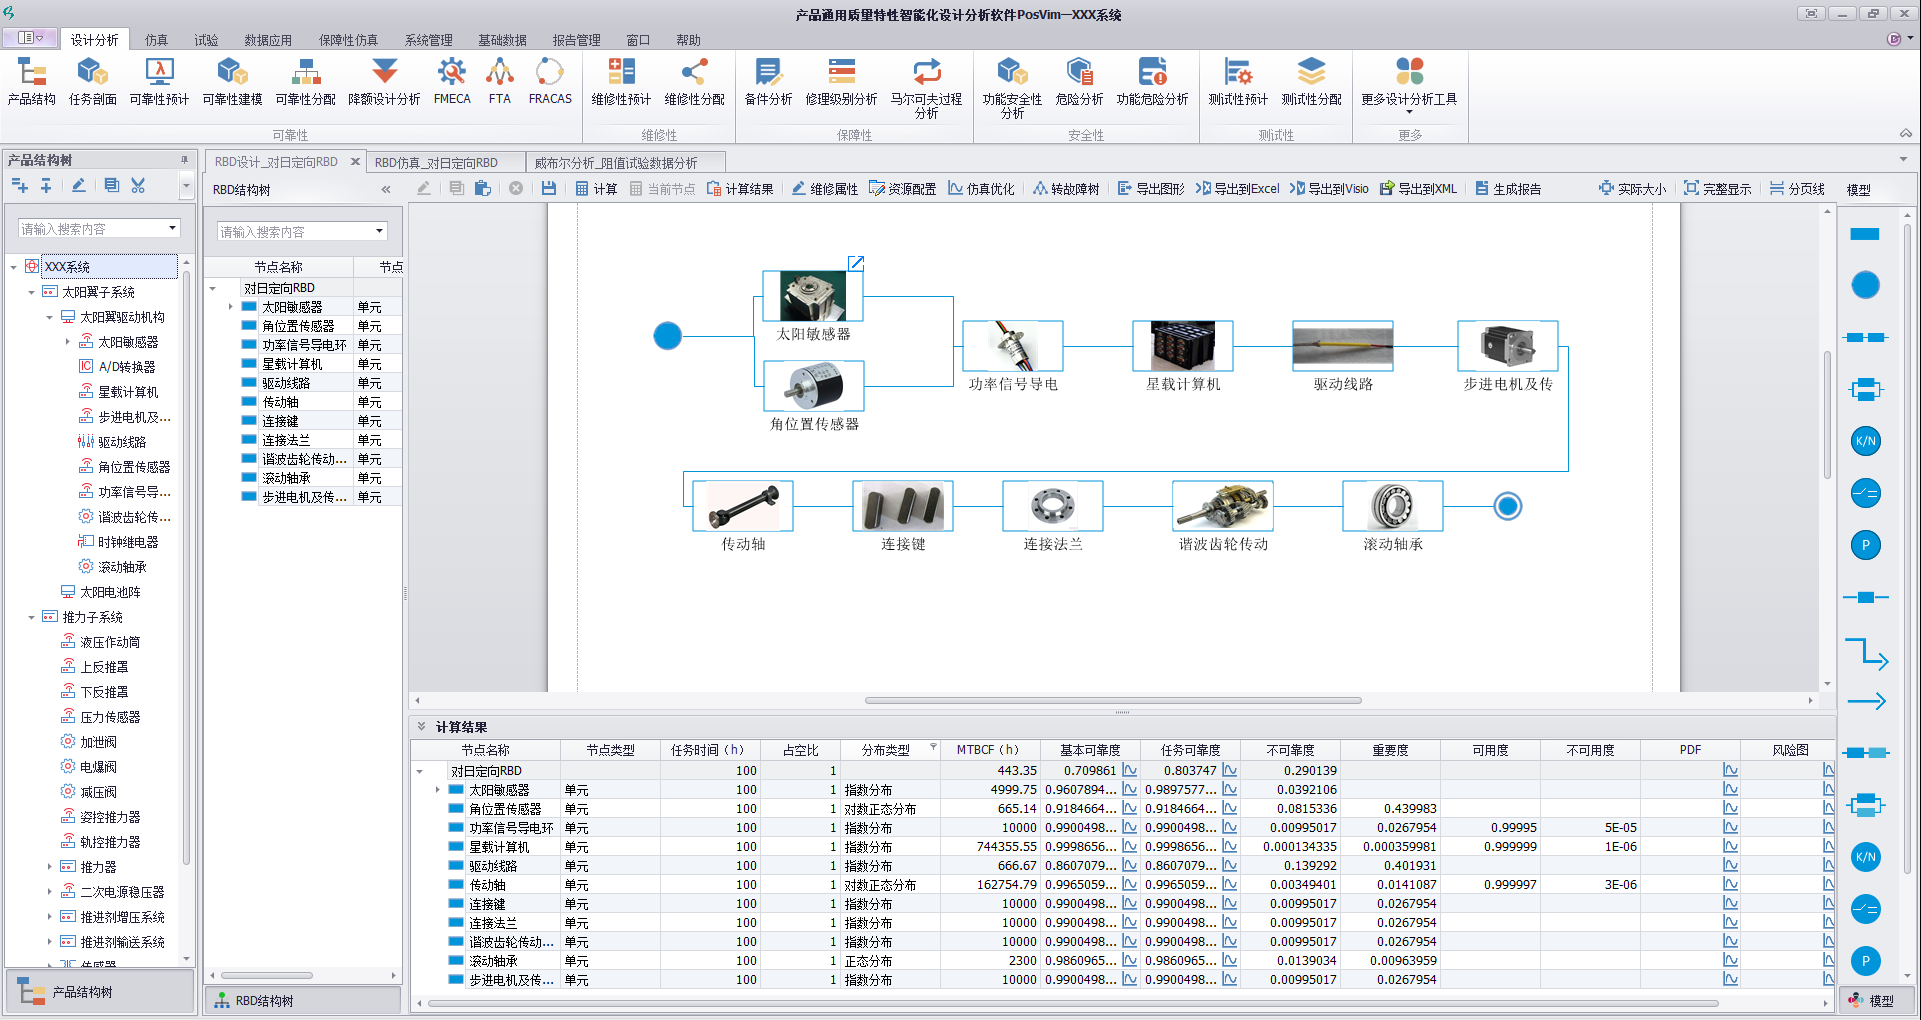Open the 测试性分配 tool
This screenshot has height=1020, width=1921.
point(1311,81)
